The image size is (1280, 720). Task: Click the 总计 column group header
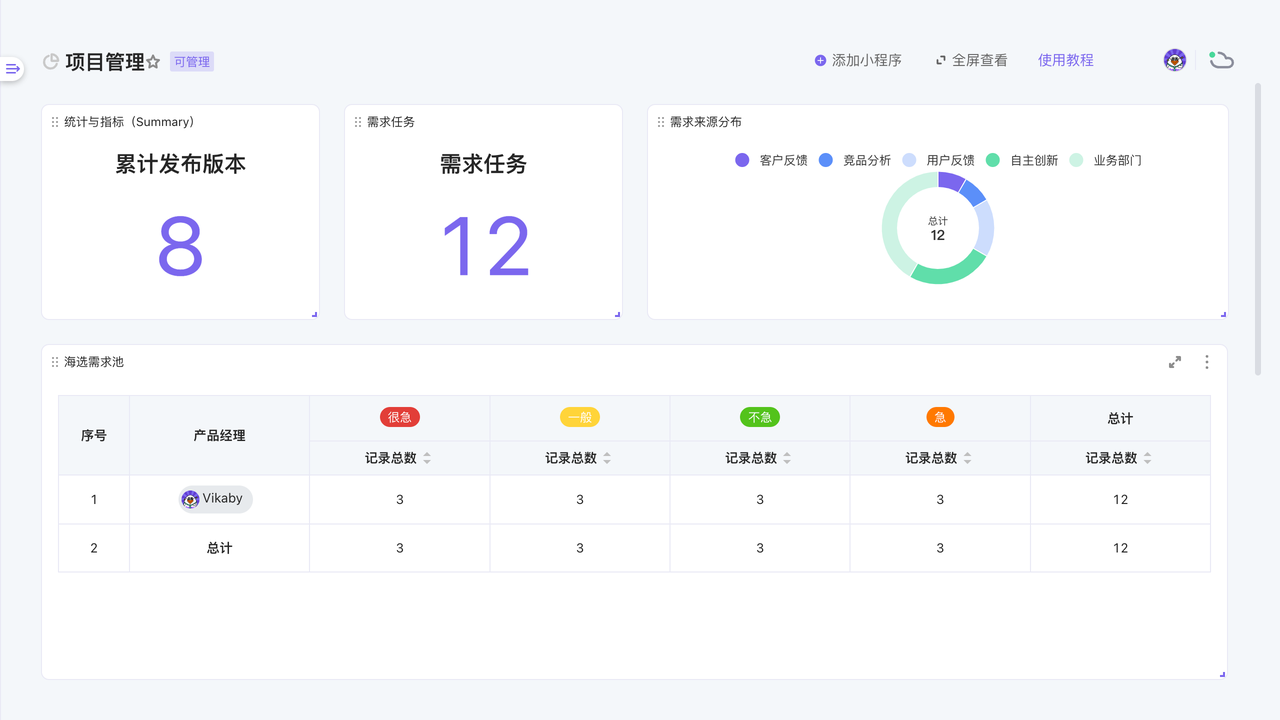(x=1120, y=418)
